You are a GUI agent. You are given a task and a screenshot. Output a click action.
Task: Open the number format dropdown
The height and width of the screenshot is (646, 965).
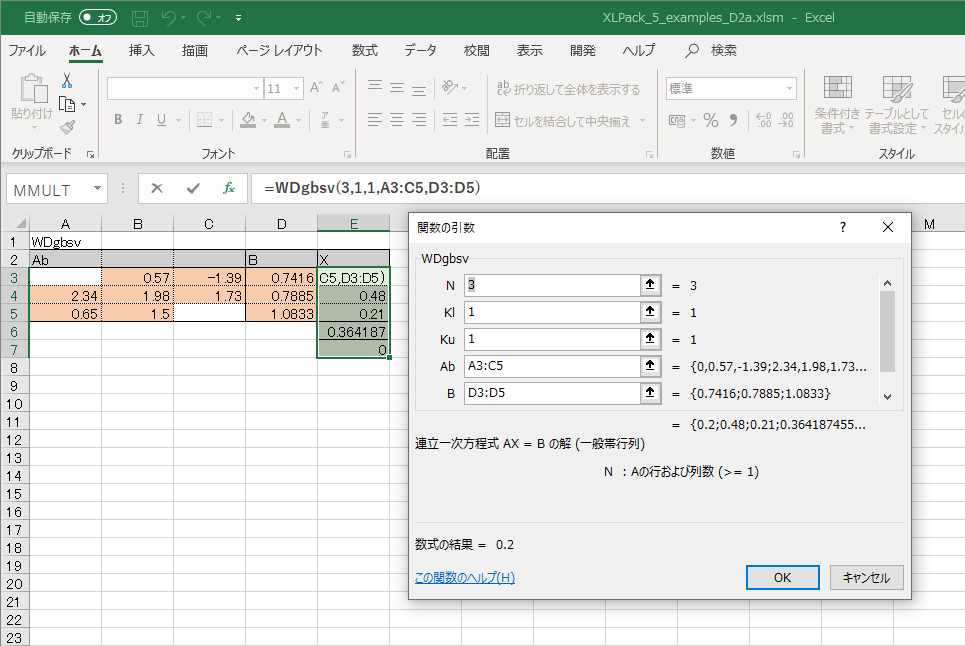click(789, 89)
